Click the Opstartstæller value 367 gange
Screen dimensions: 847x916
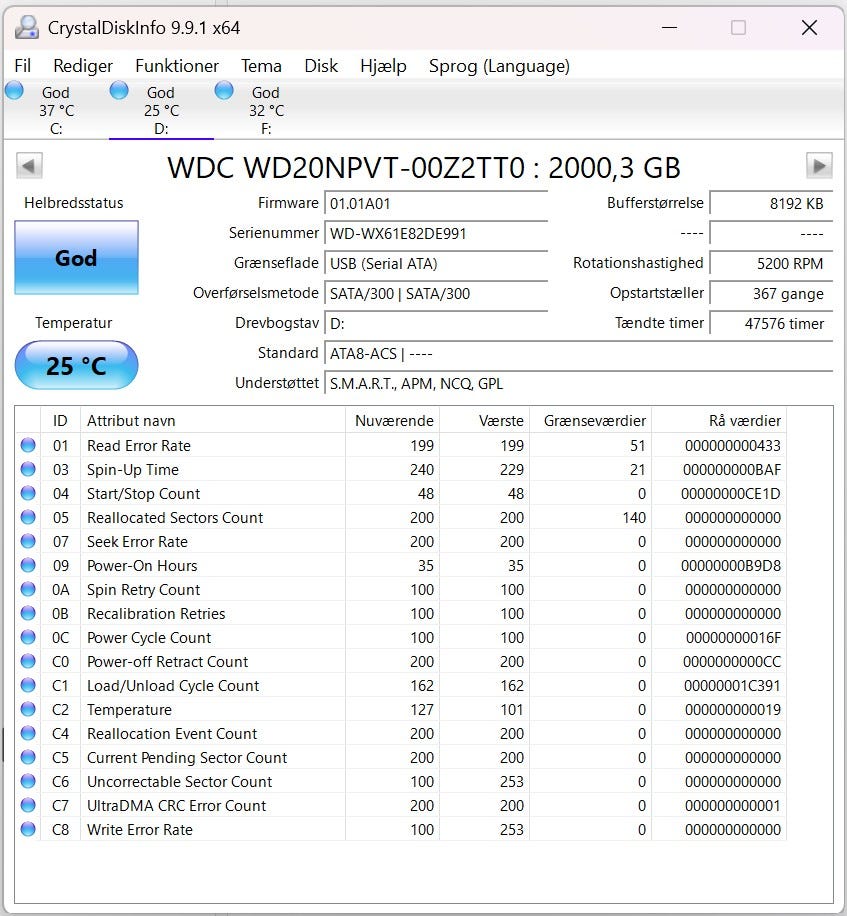(771, 293)
